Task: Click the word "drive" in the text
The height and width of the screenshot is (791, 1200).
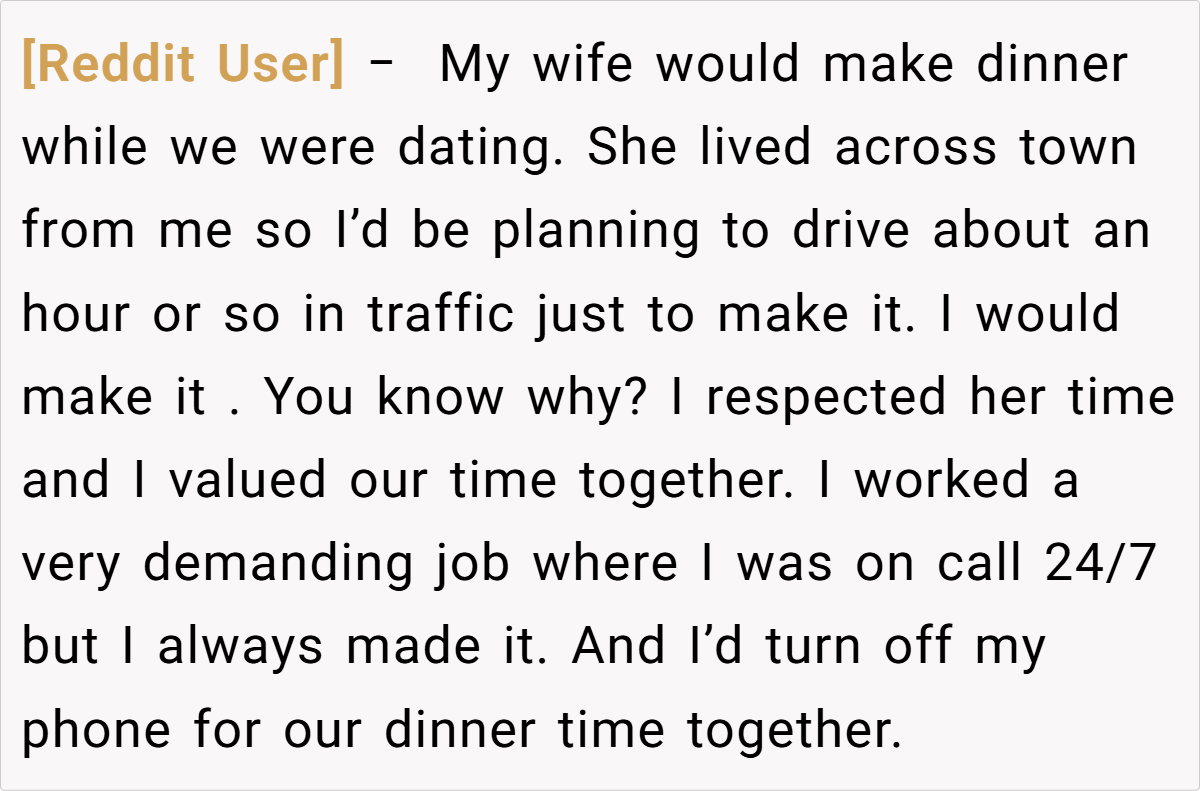Action: tap(853, 232)
